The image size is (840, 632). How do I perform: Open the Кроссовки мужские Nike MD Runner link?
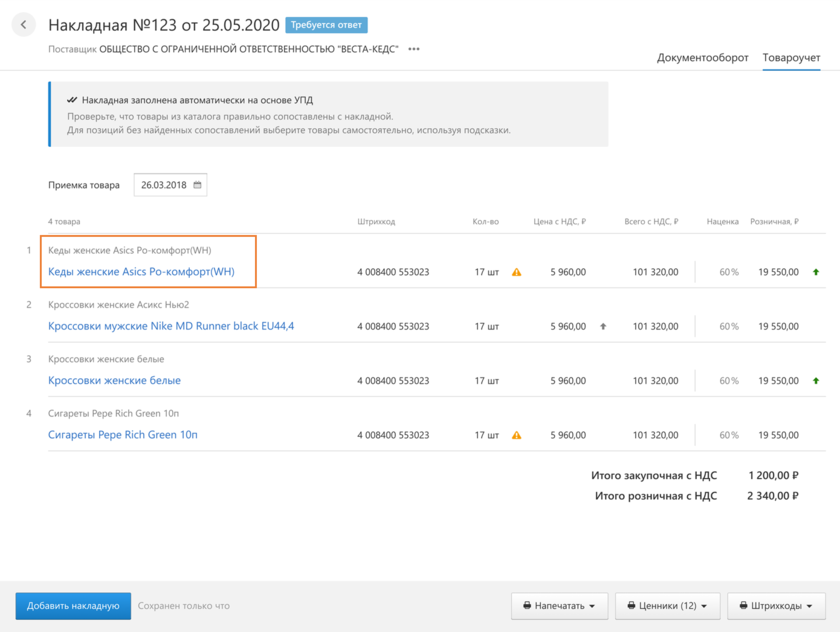(x=171, y=326)
